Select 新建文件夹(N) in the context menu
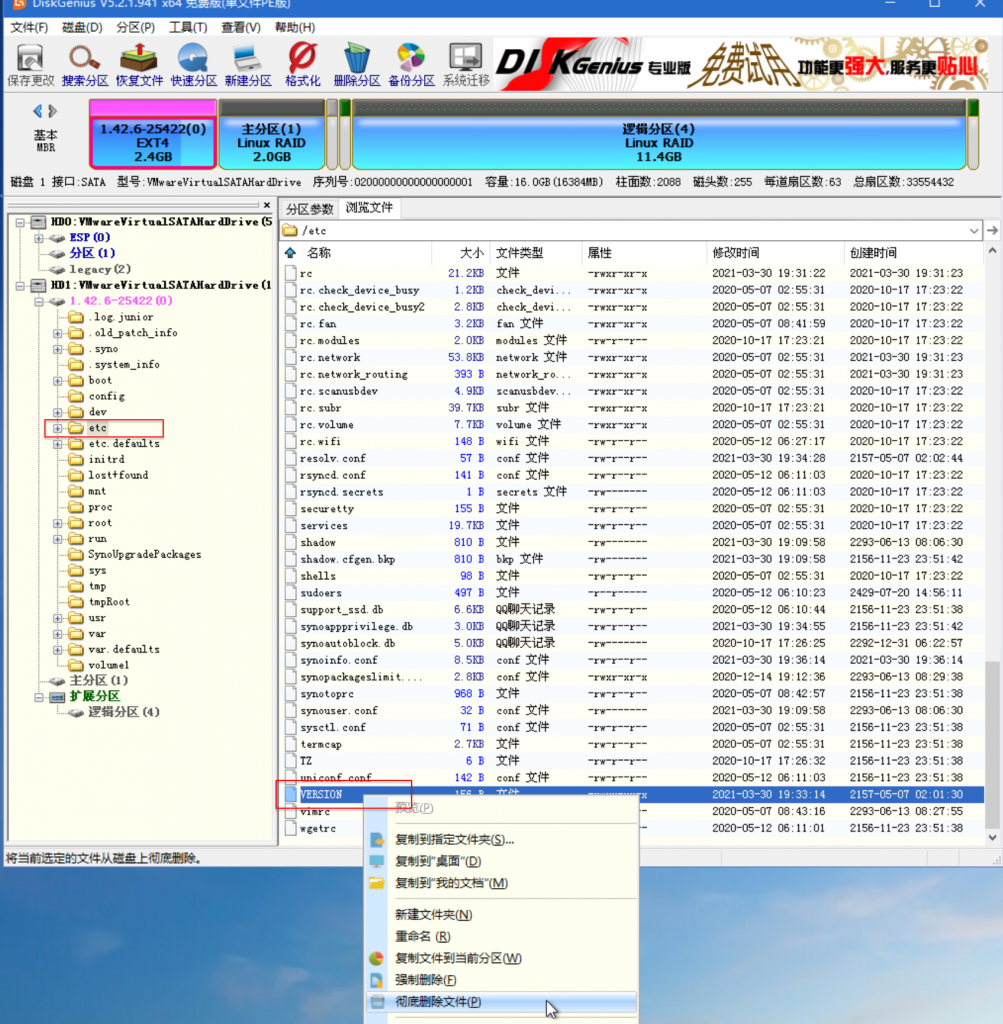1003x1024 pixels. point(502,915)
